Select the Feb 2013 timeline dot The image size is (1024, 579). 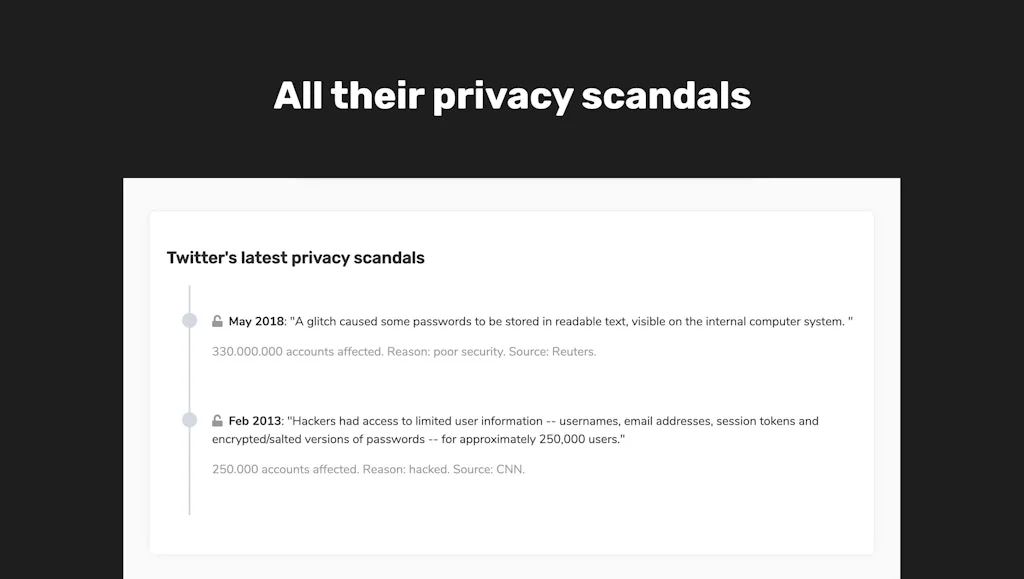click(189, 420)
